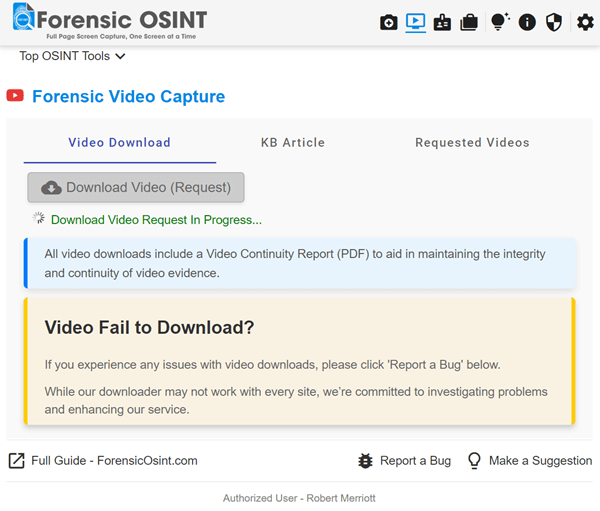Expand the Top OSINT Tools dropdown
Image resolution: width=600 pixels, height=511 pixels.
(72, 56)
